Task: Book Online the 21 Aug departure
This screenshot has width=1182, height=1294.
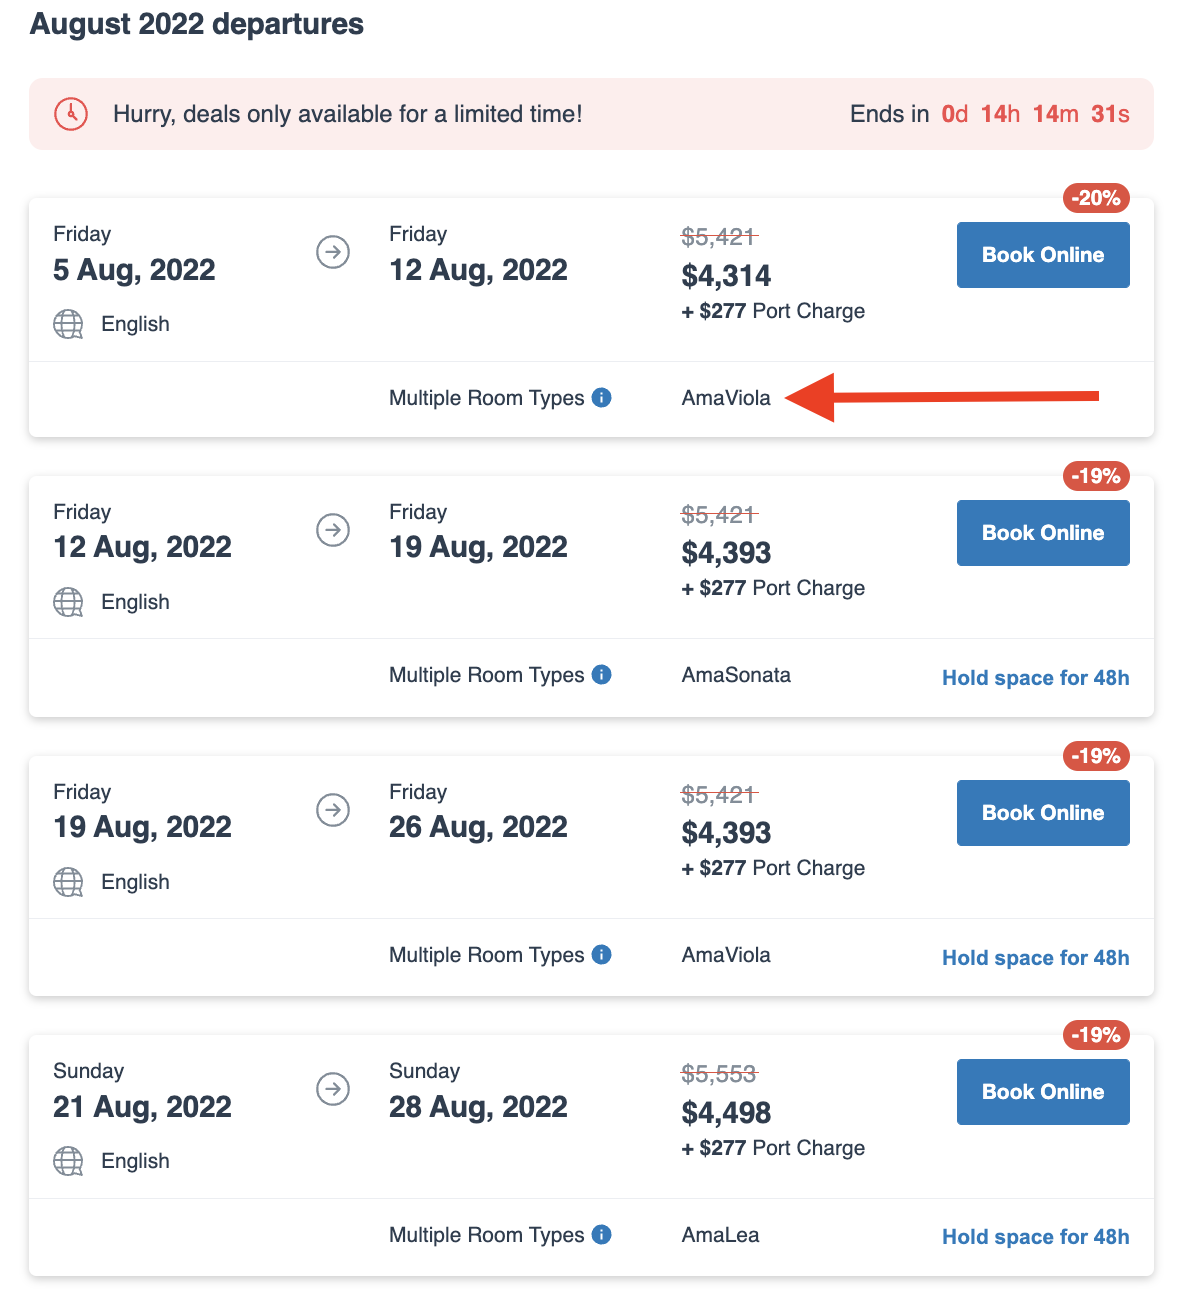Action: point(1043,1092)
